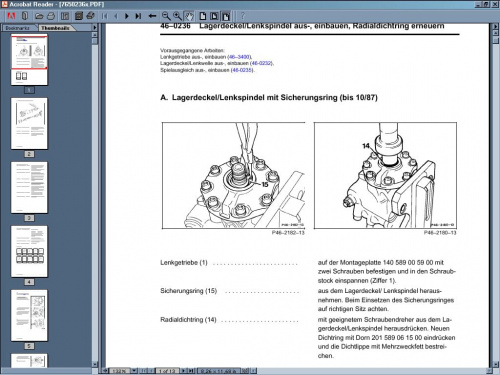The width and height of the screenshot is (500, 375).
Task: Follow the 46-0232 link
Action: (262, 63)
